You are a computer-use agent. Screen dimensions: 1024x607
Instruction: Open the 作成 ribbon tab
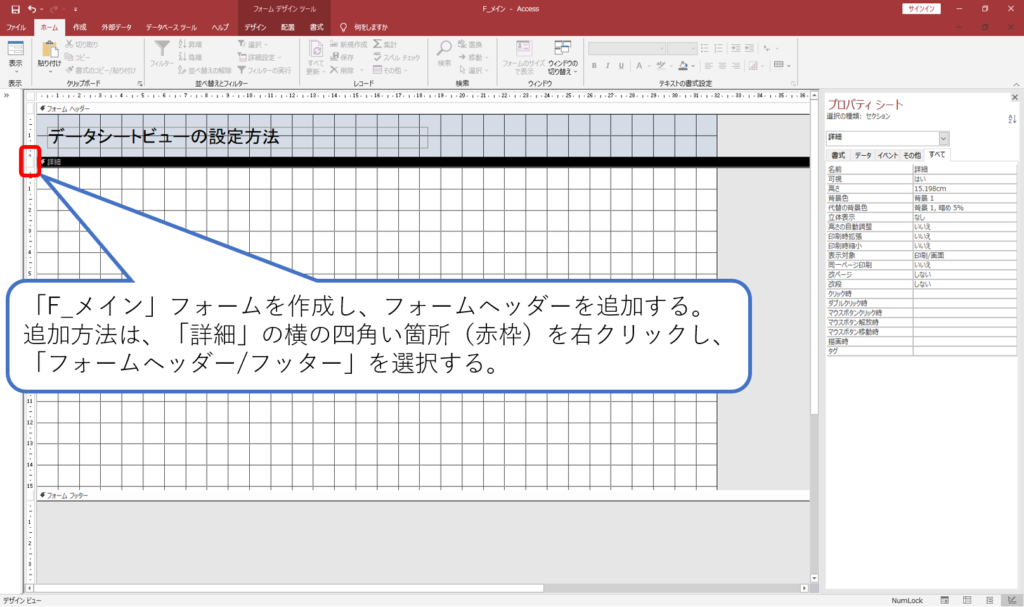pos(80,27)
